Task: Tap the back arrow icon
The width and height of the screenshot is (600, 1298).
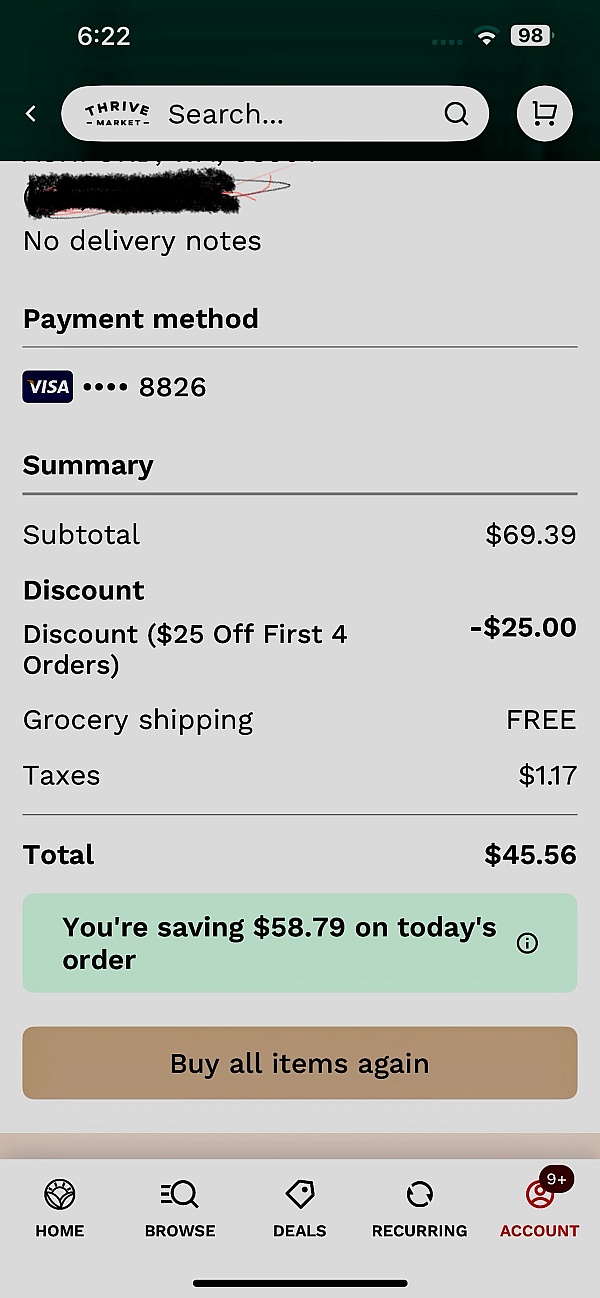Action: [x=31, y=114]
